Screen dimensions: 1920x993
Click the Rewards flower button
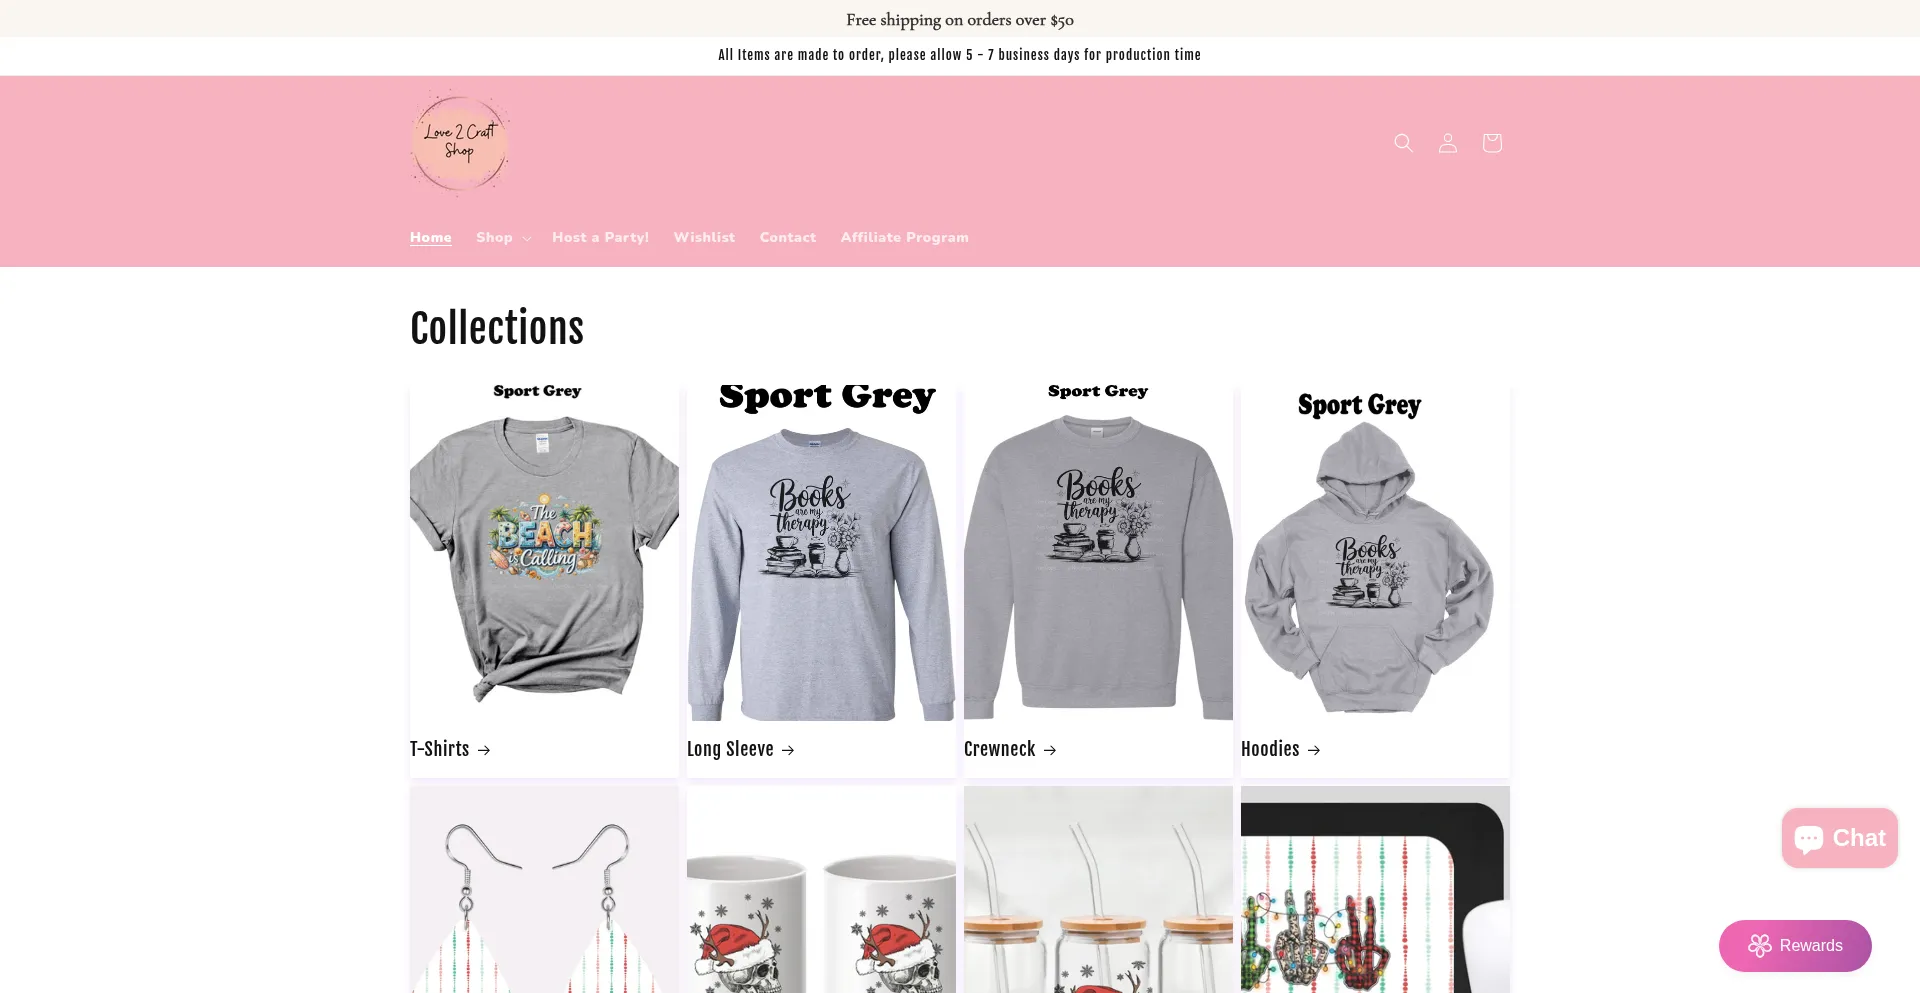(1795, 945)
